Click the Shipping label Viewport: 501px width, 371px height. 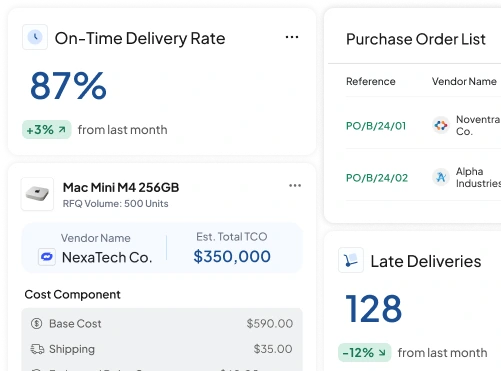(72, 349)
